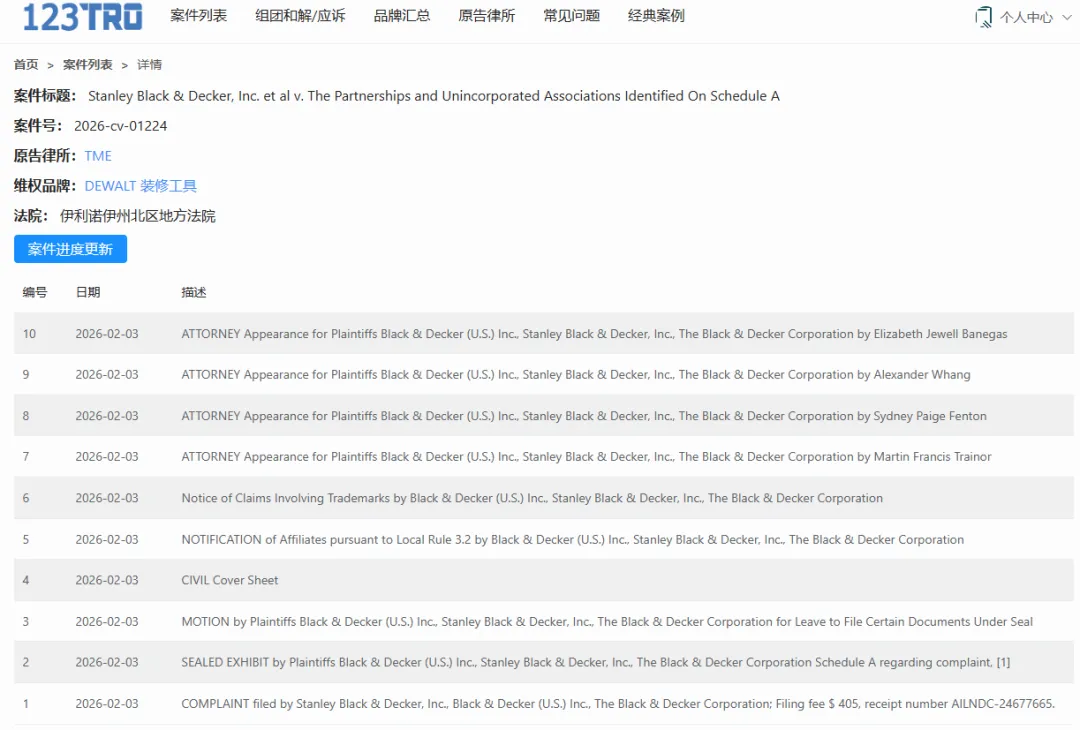Image resolution: width=1080 pixels, height=730 pixels.
Task: Click the 维权品牌 field label
Action: (45, 186)
